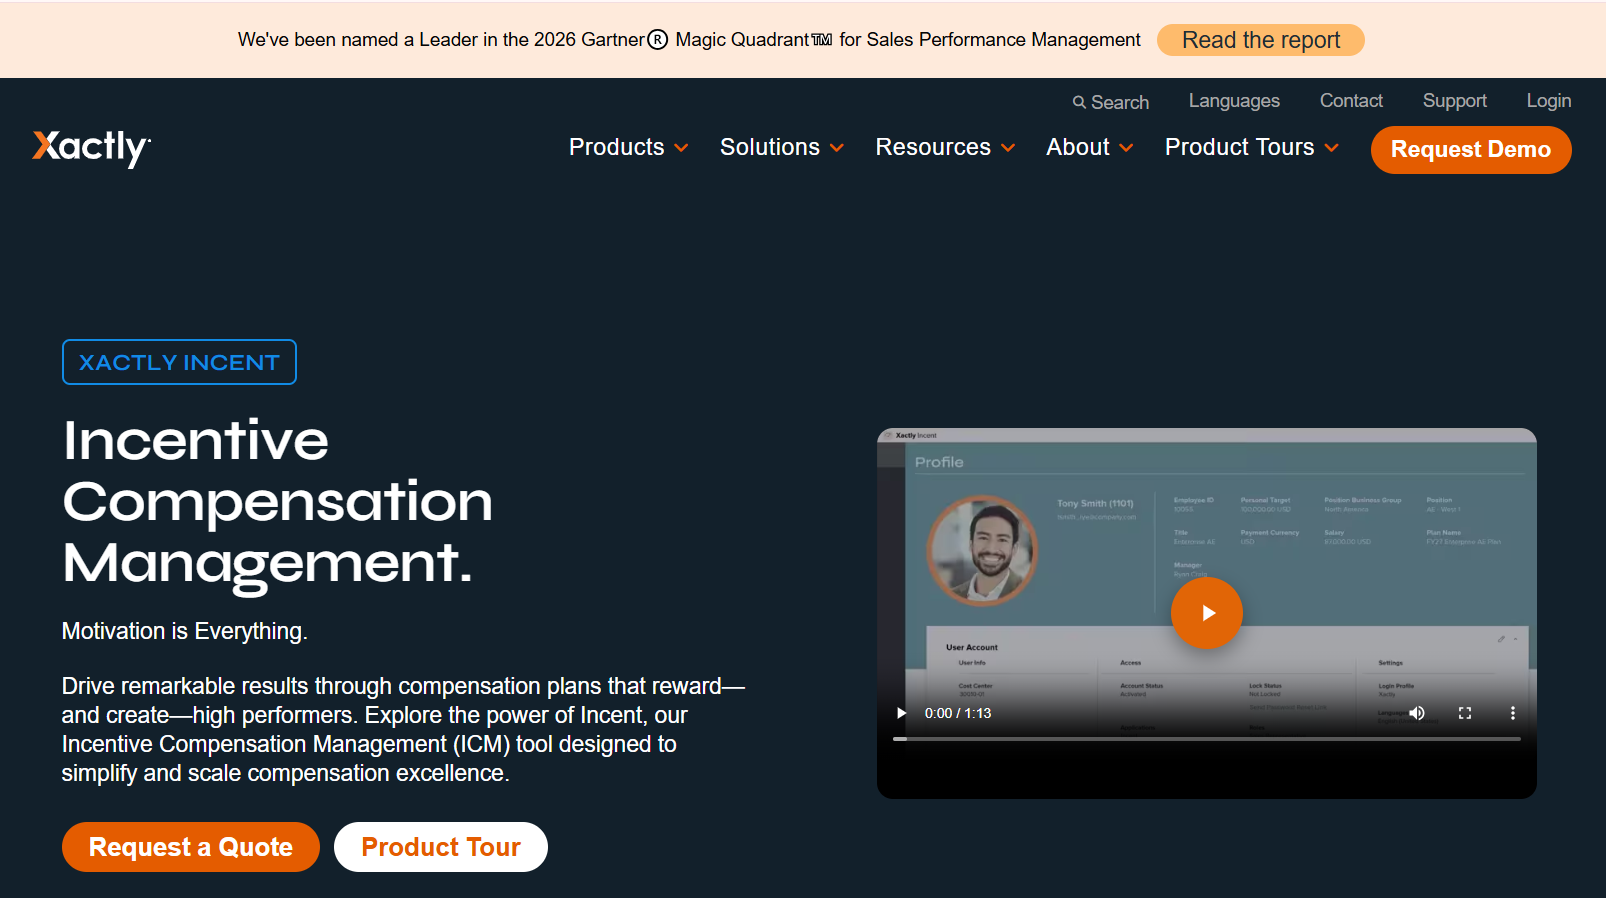
Task: Click the Incentive Compensation Management heading
Action: point(278,502)
